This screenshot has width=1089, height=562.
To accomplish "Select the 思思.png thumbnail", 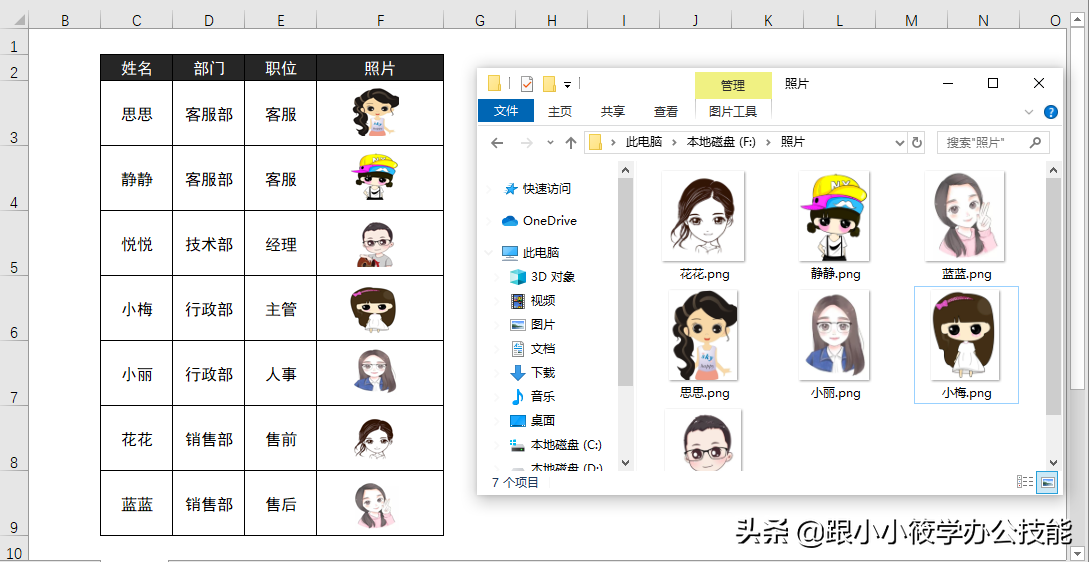I will pyautogui.click(x=703, y=336).
